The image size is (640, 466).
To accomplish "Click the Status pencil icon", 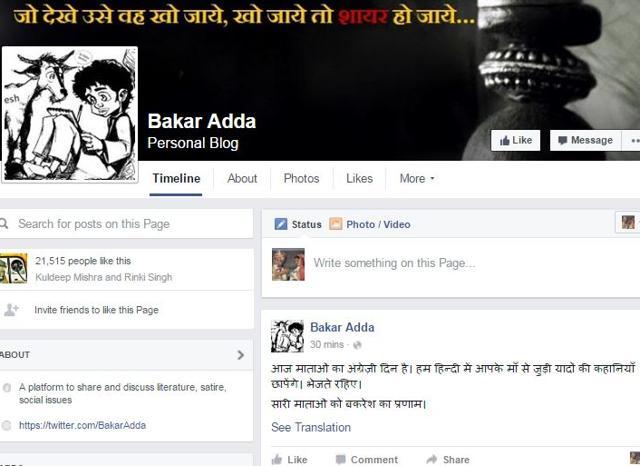I will click(281, 224).
